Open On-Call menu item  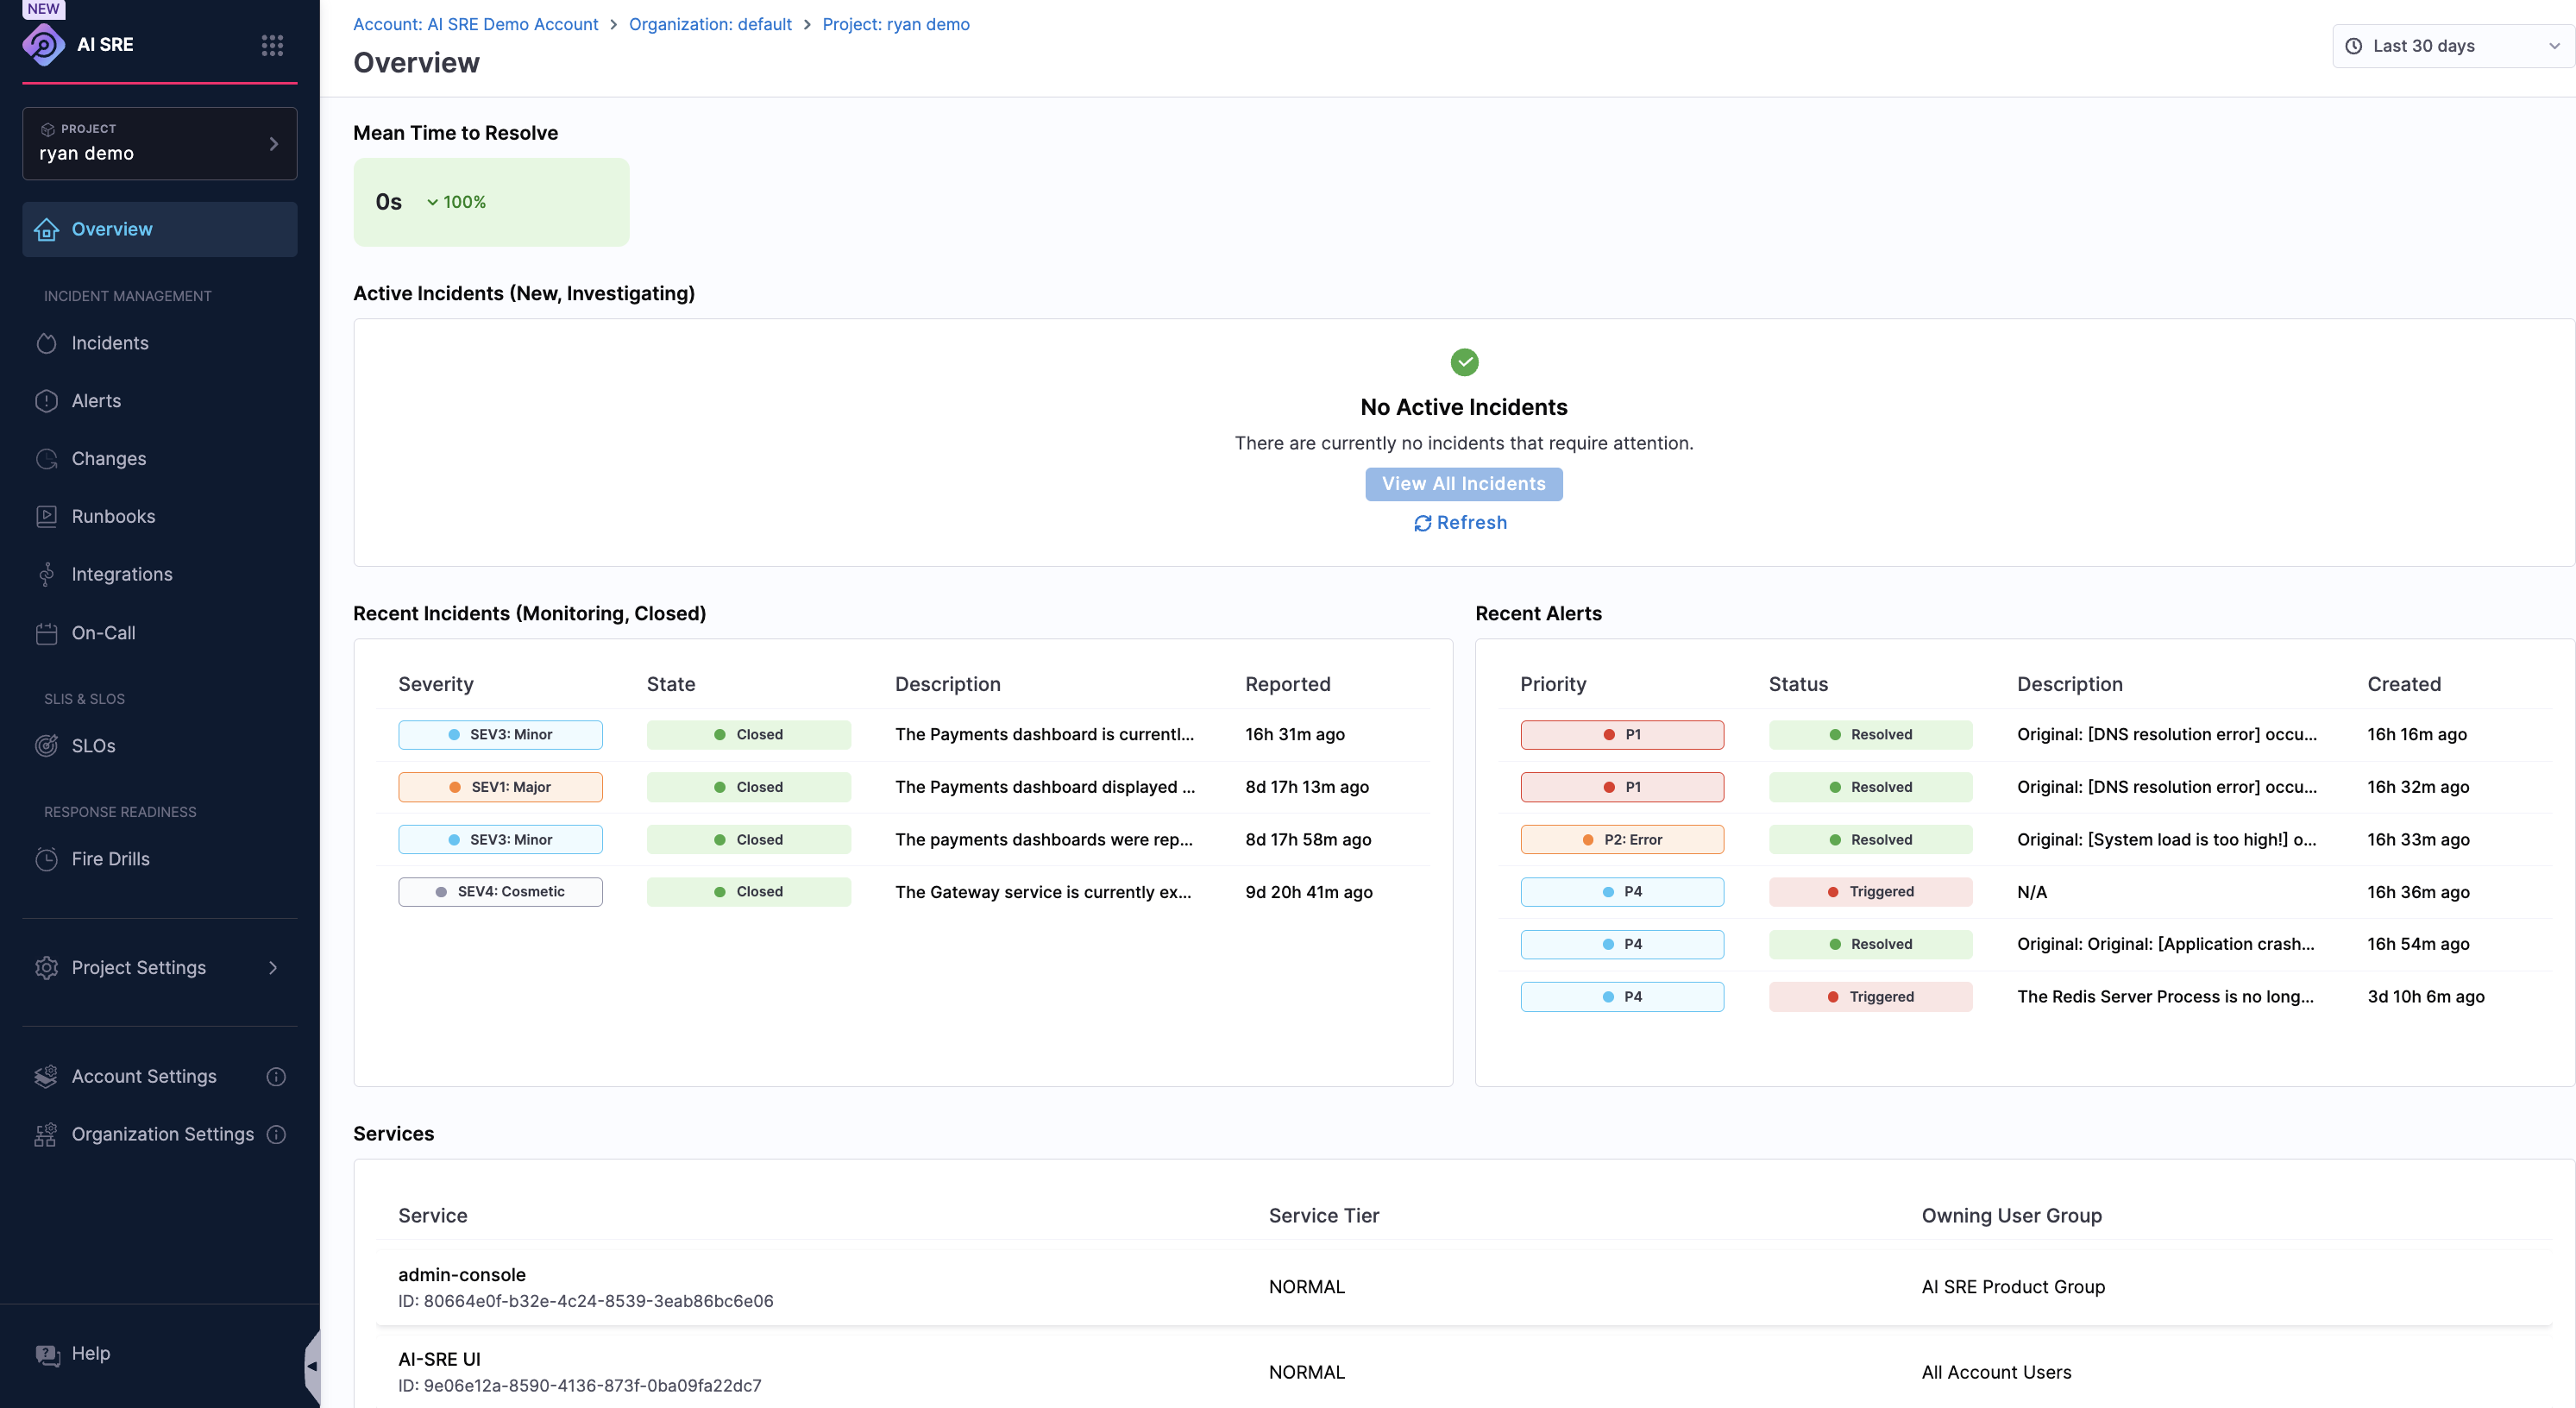(160, 633)
